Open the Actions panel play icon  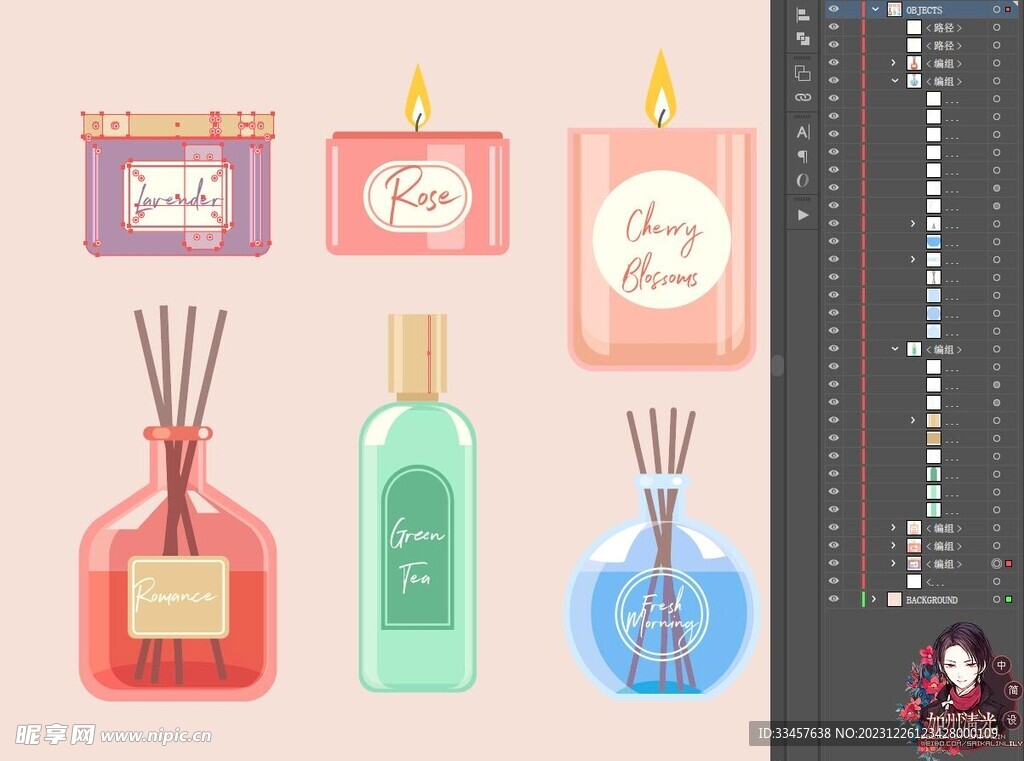[x=803, y=215]
